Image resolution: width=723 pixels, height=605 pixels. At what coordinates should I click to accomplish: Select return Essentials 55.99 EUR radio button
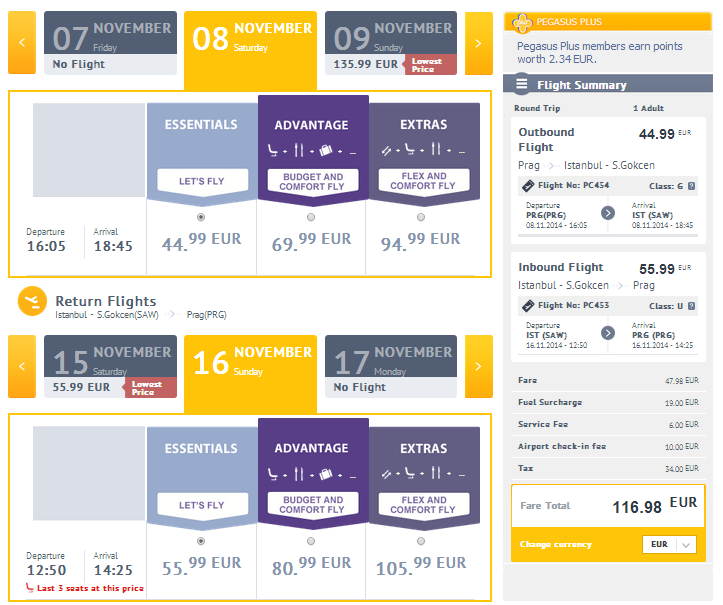coord(201,541)
